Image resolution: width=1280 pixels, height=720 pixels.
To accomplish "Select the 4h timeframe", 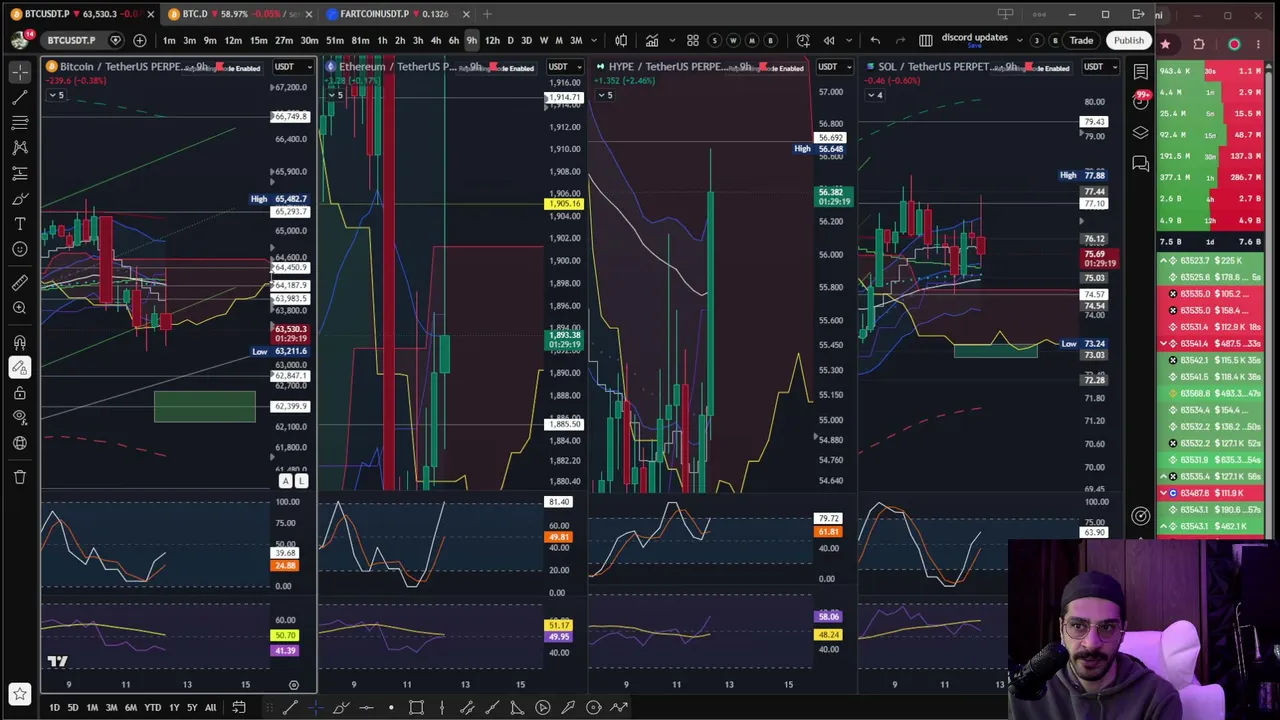I will [x=436, y=40].
